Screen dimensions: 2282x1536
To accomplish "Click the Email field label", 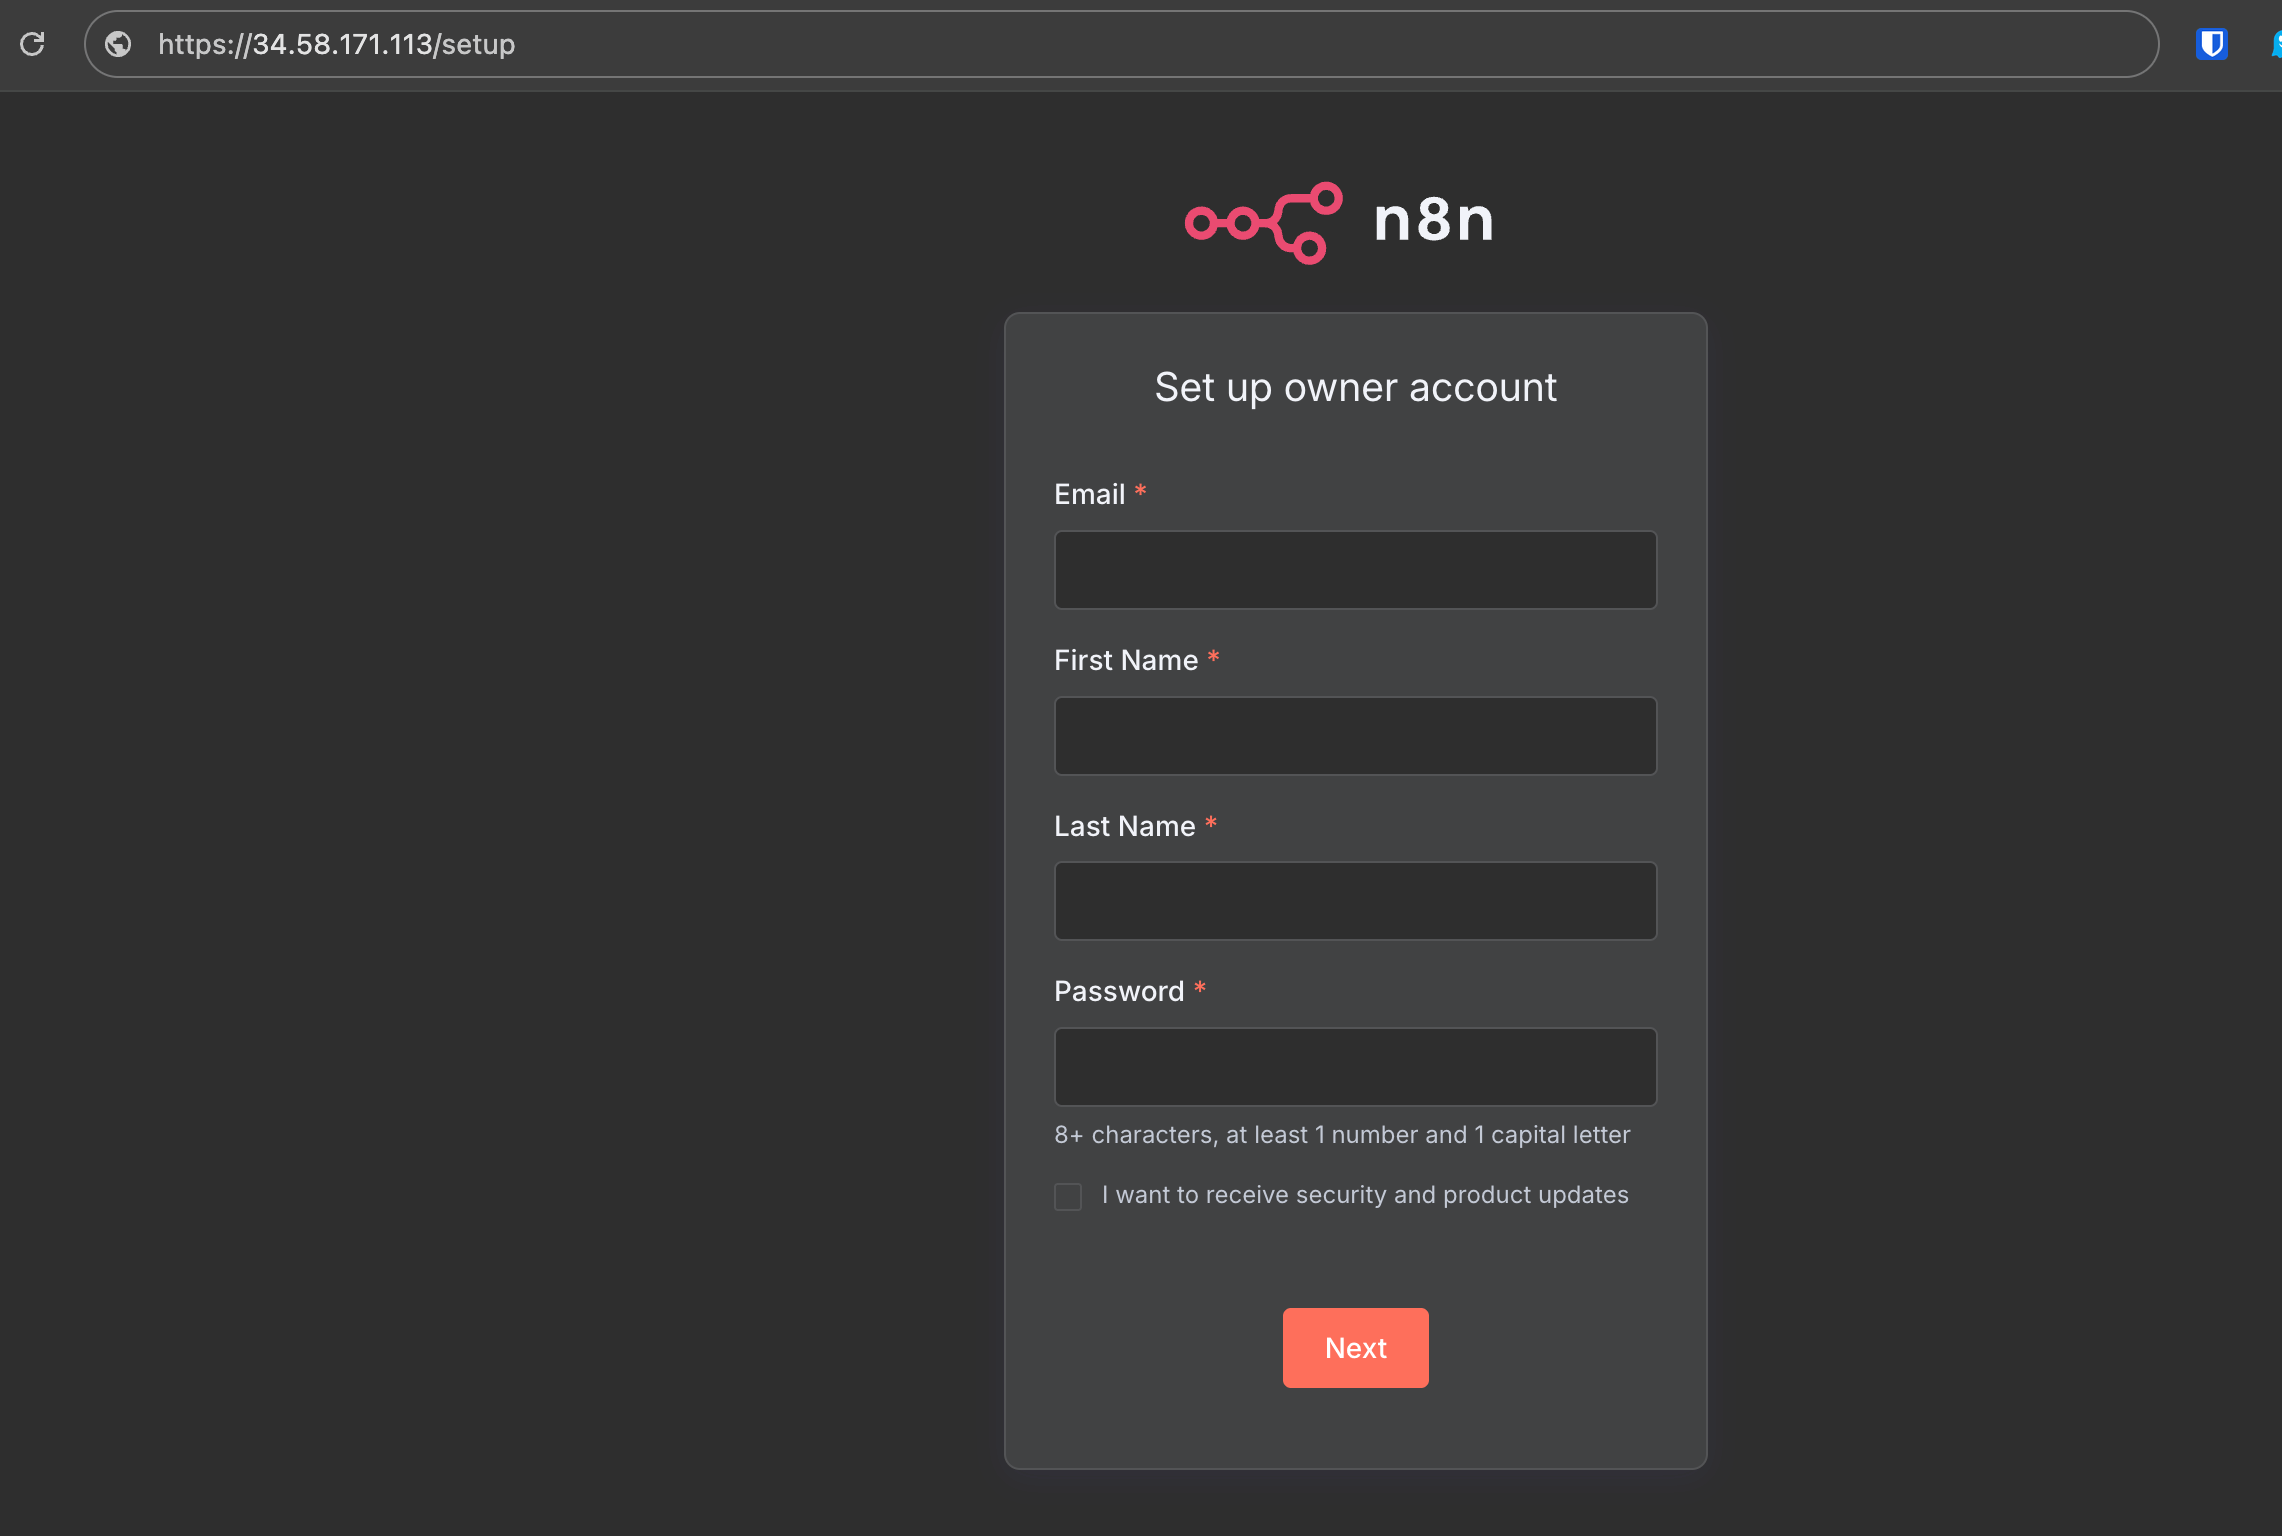I will [x=1089, y=494].
